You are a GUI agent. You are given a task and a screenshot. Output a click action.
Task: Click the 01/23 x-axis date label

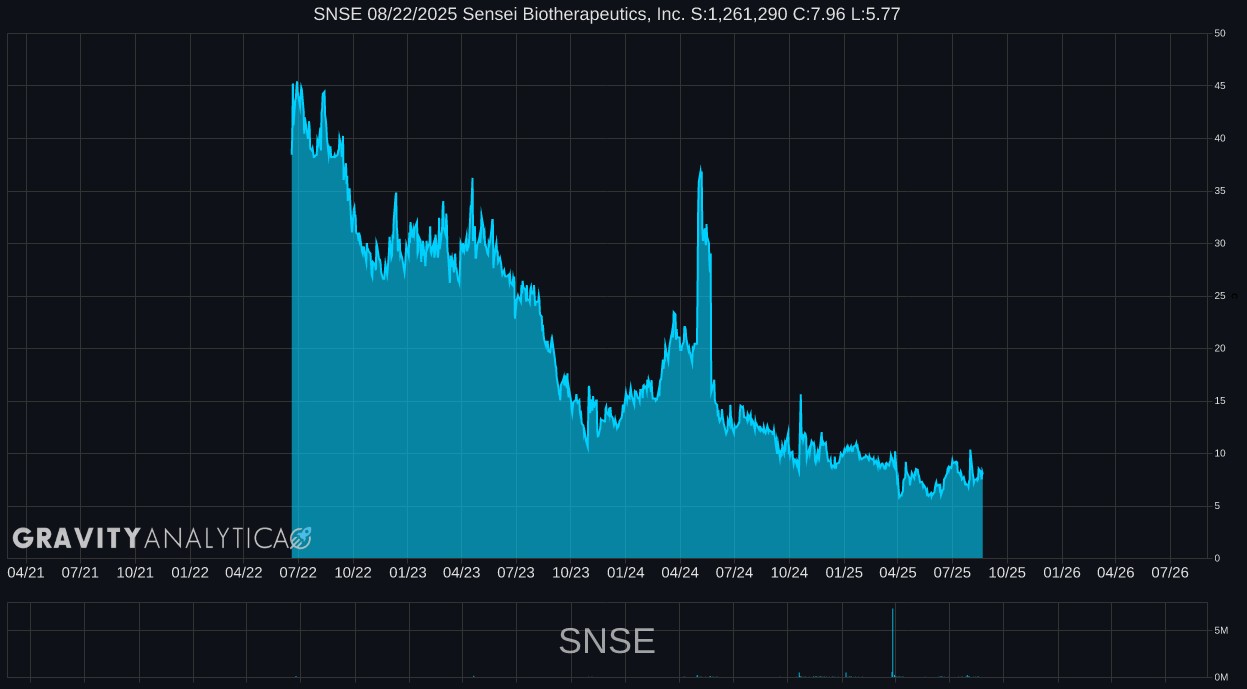(x=408, y=573)
